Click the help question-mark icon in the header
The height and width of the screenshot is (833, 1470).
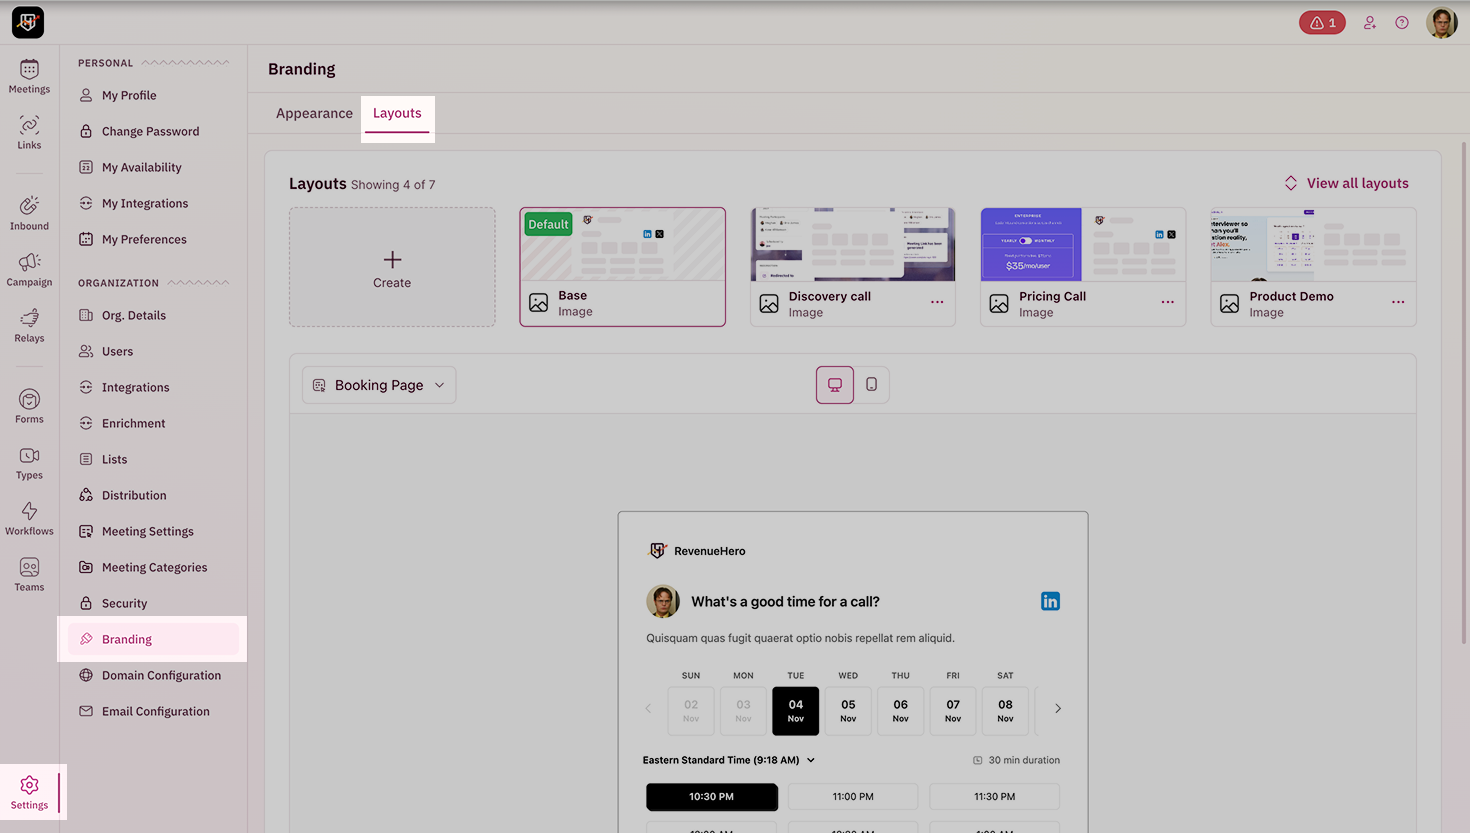1401,22
